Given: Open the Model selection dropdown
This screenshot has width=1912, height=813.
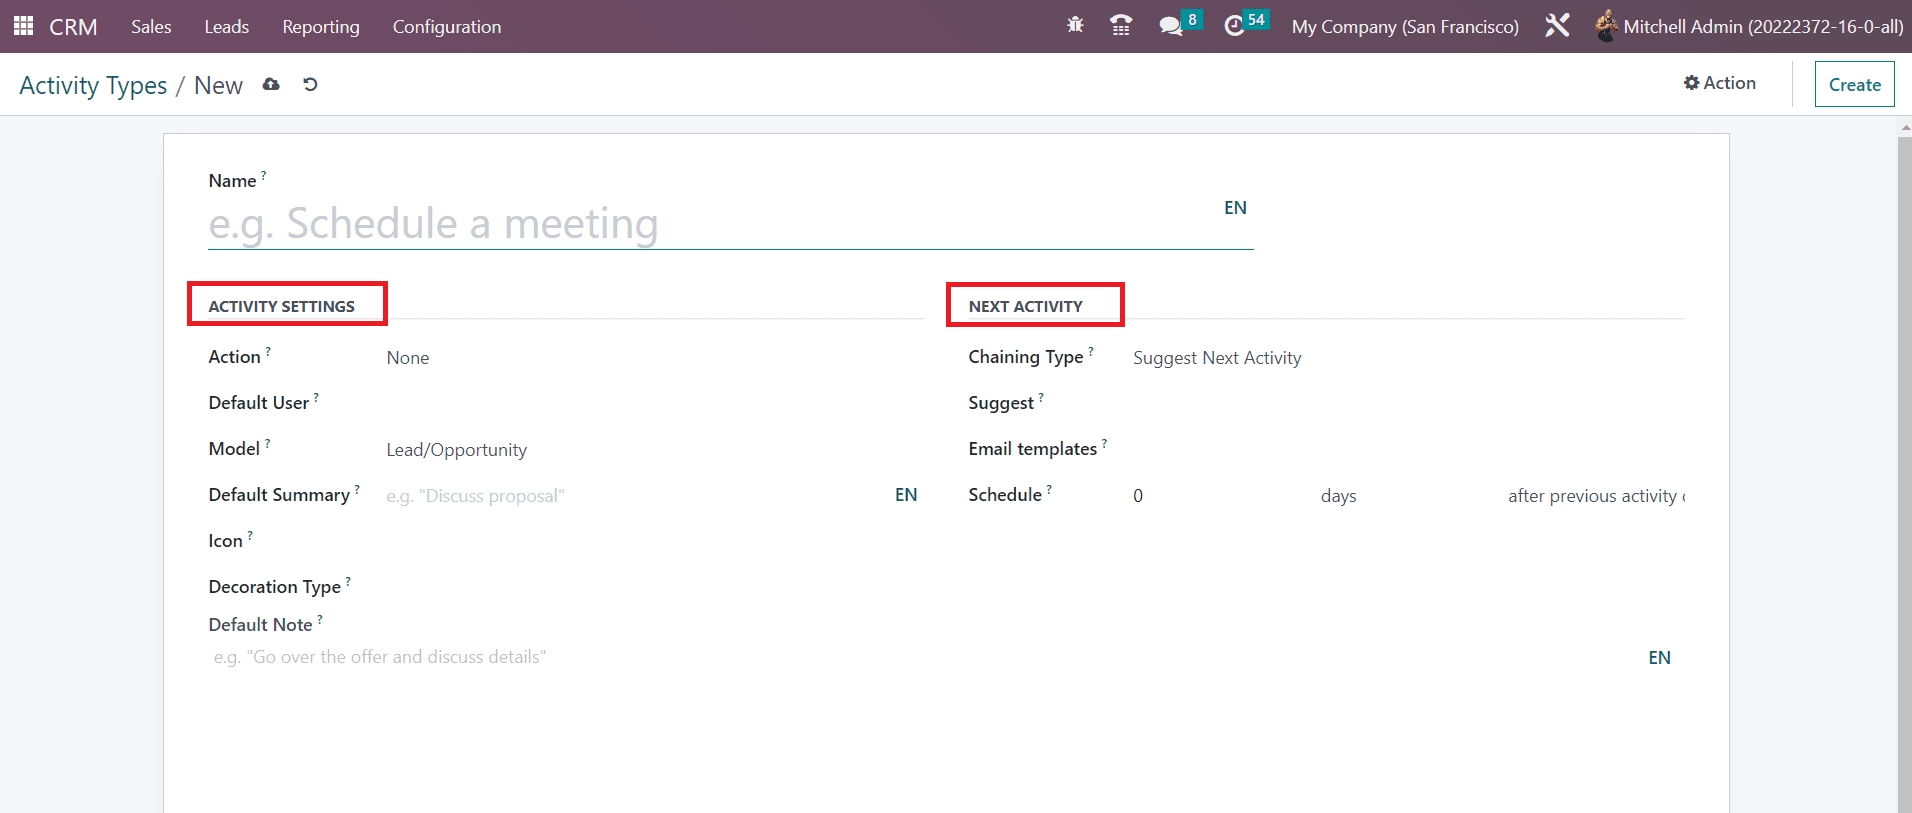Looking at the screenshot, I should click(640, 450).
